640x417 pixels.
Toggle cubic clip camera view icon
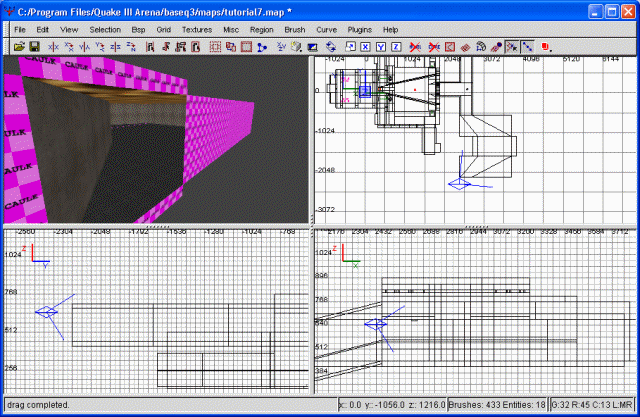[x=313, y=47]
